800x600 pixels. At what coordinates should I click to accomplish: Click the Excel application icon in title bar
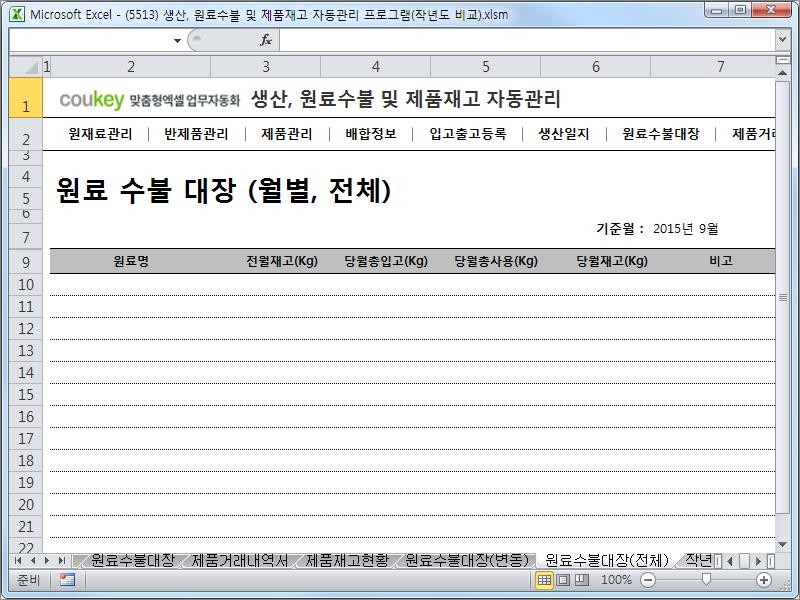tap(17, 14)
